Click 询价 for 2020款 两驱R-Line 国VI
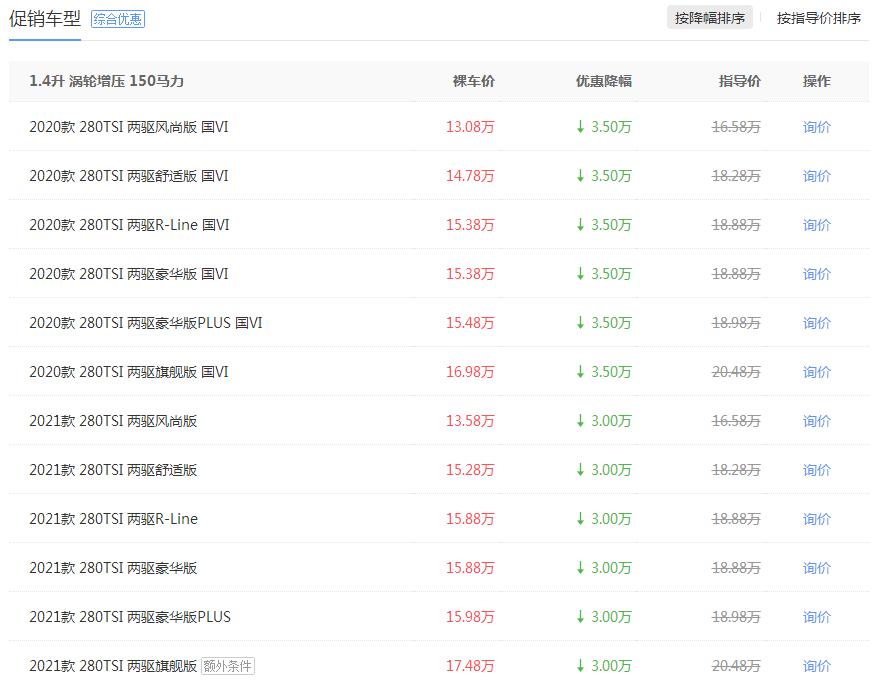The image size is (880, 686). click(817, 225)
